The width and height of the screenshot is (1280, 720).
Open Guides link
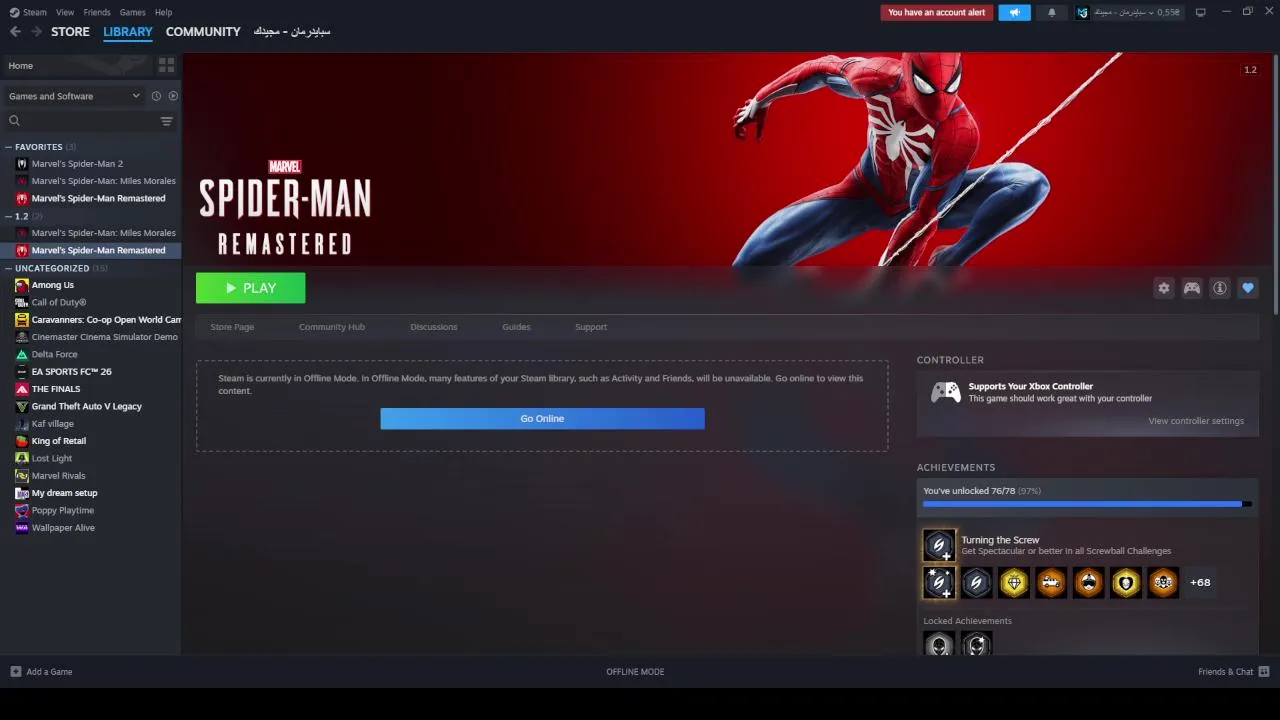point(516,327)
